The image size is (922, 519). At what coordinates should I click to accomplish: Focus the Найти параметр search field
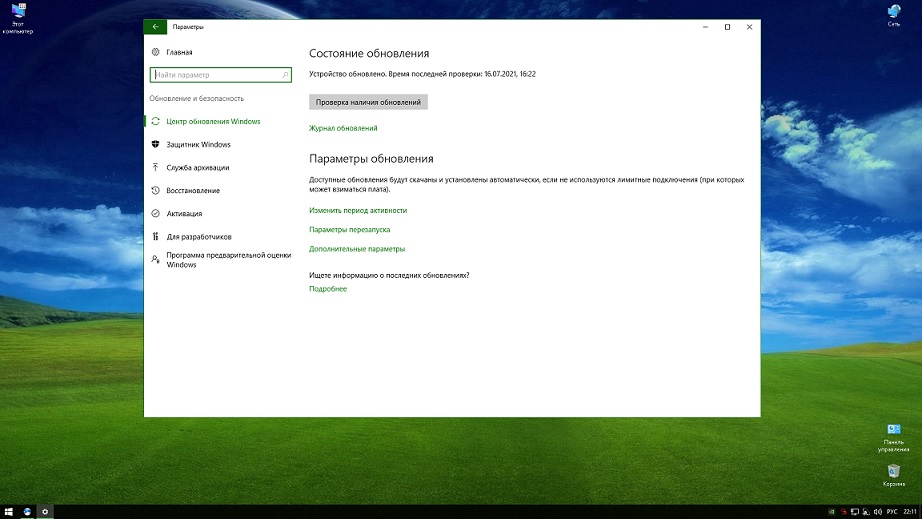pyautogui.click(x=221, y=75)
